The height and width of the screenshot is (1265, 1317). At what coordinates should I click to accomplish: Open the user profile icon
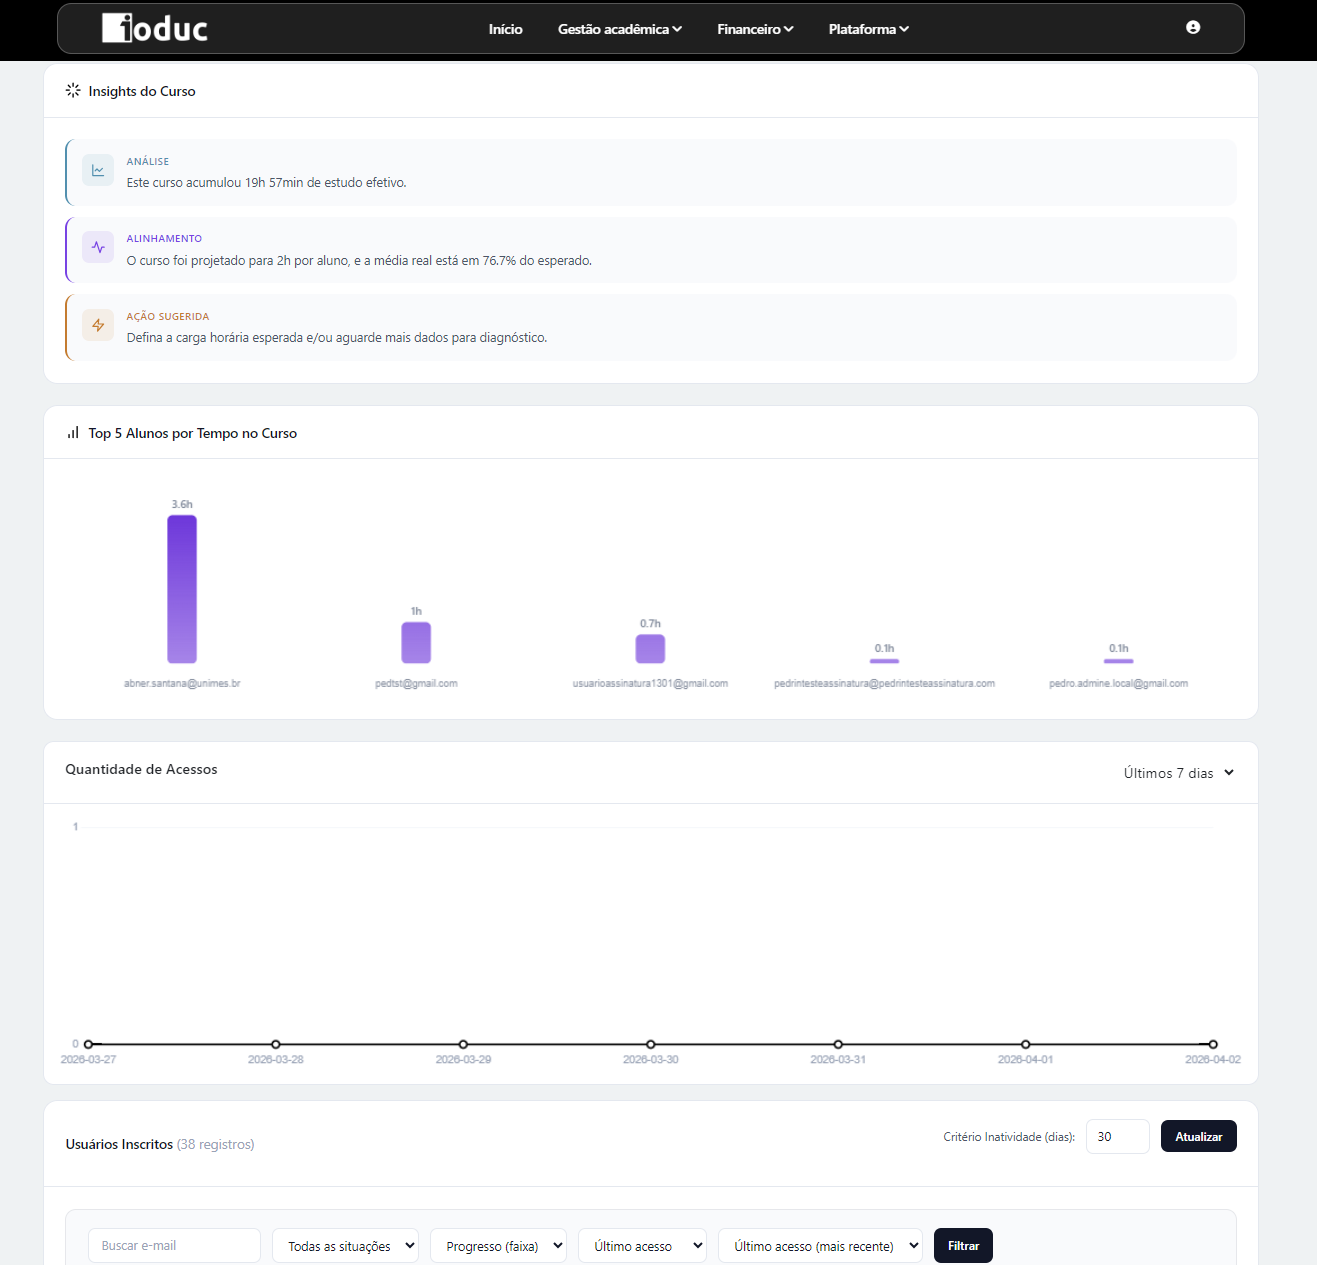point(1192,28)
